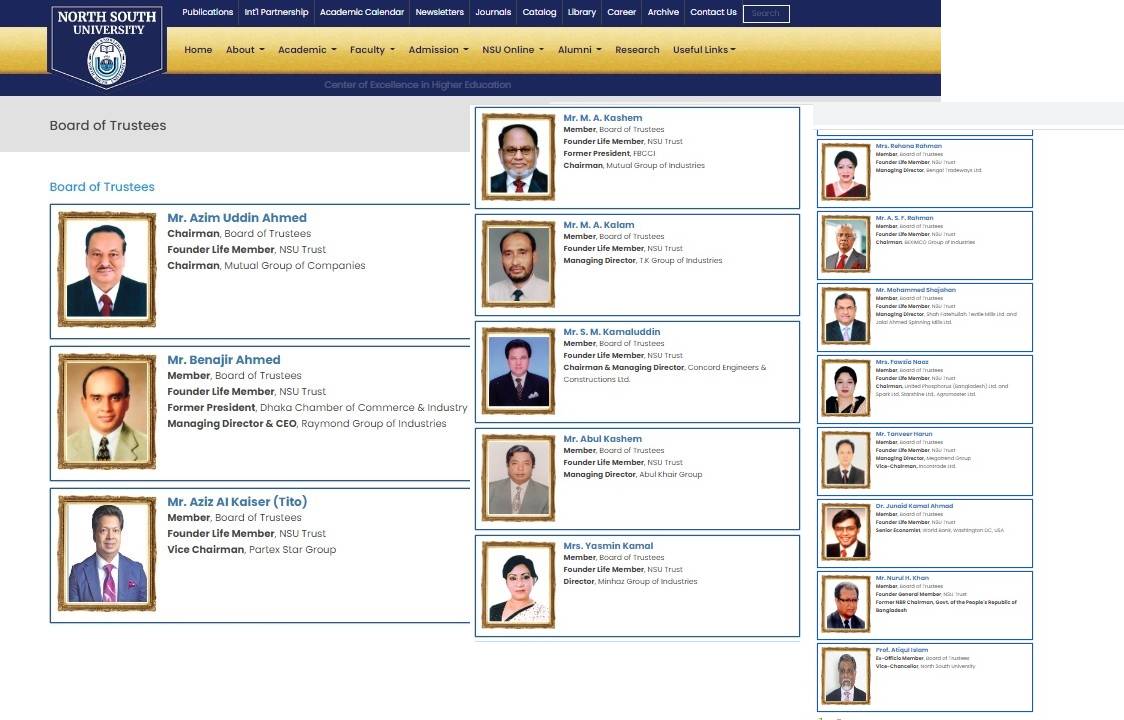Click the North South University logo
Image resolution: width=1124 pixels, height=720 pixels.
pos(107,47)
